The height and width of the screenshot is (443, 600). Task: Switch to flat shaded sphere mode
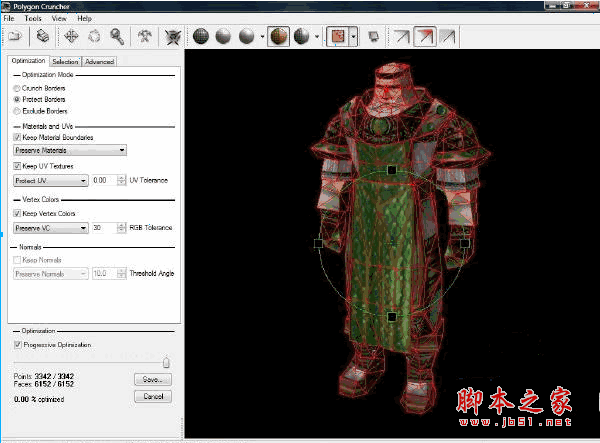(223, 36)
